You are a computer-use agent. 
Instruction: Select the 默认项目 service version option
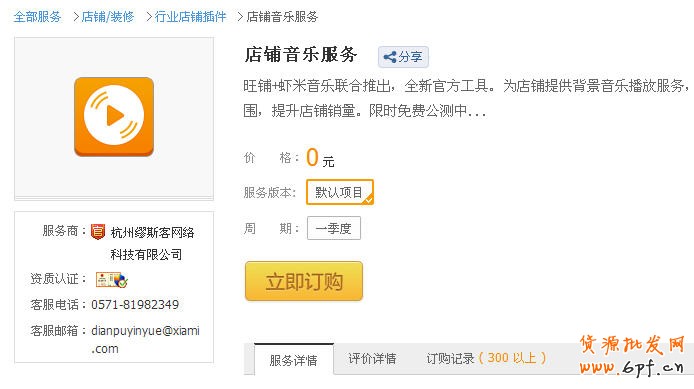[340, 192]
